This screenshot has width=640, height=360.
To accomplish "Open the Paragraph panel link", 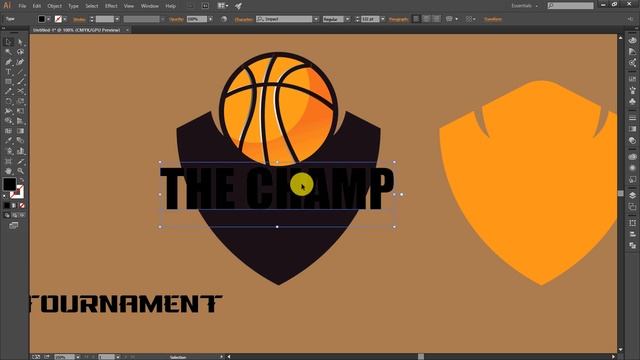I will 399,19.
